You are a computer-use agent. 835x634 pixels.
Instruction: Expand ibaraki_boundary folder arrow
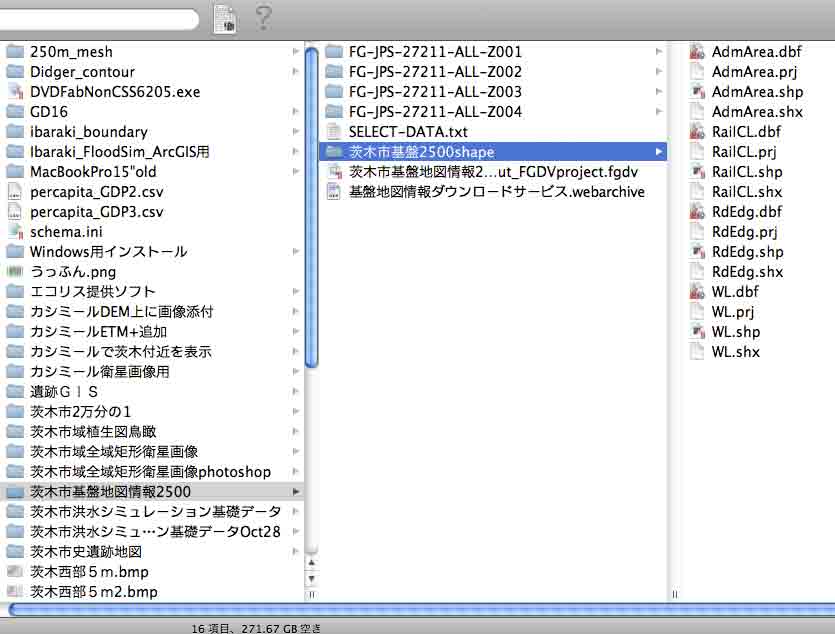(x=295, y=131)
